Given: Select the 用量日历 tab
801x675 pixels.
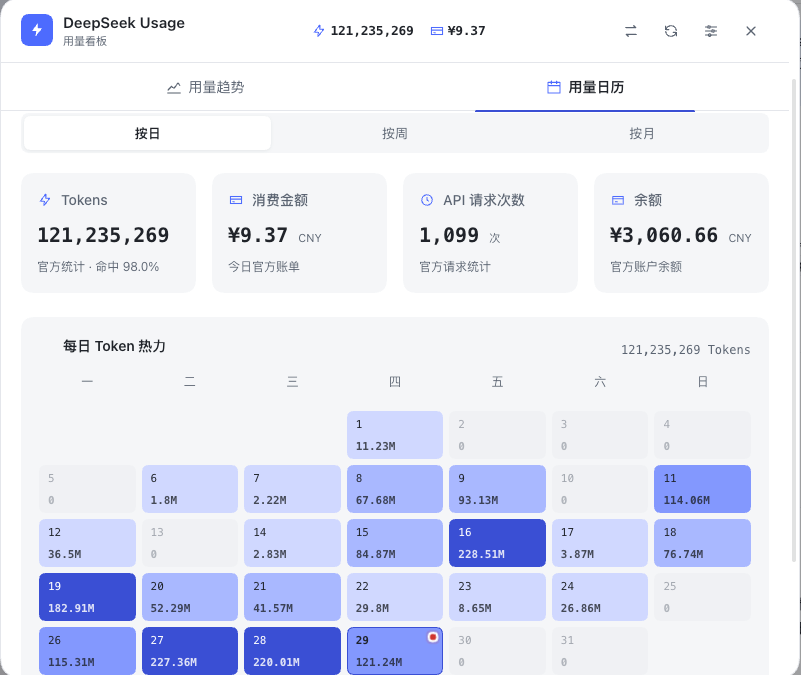Looking at the screenshot, I should [585, 87].
